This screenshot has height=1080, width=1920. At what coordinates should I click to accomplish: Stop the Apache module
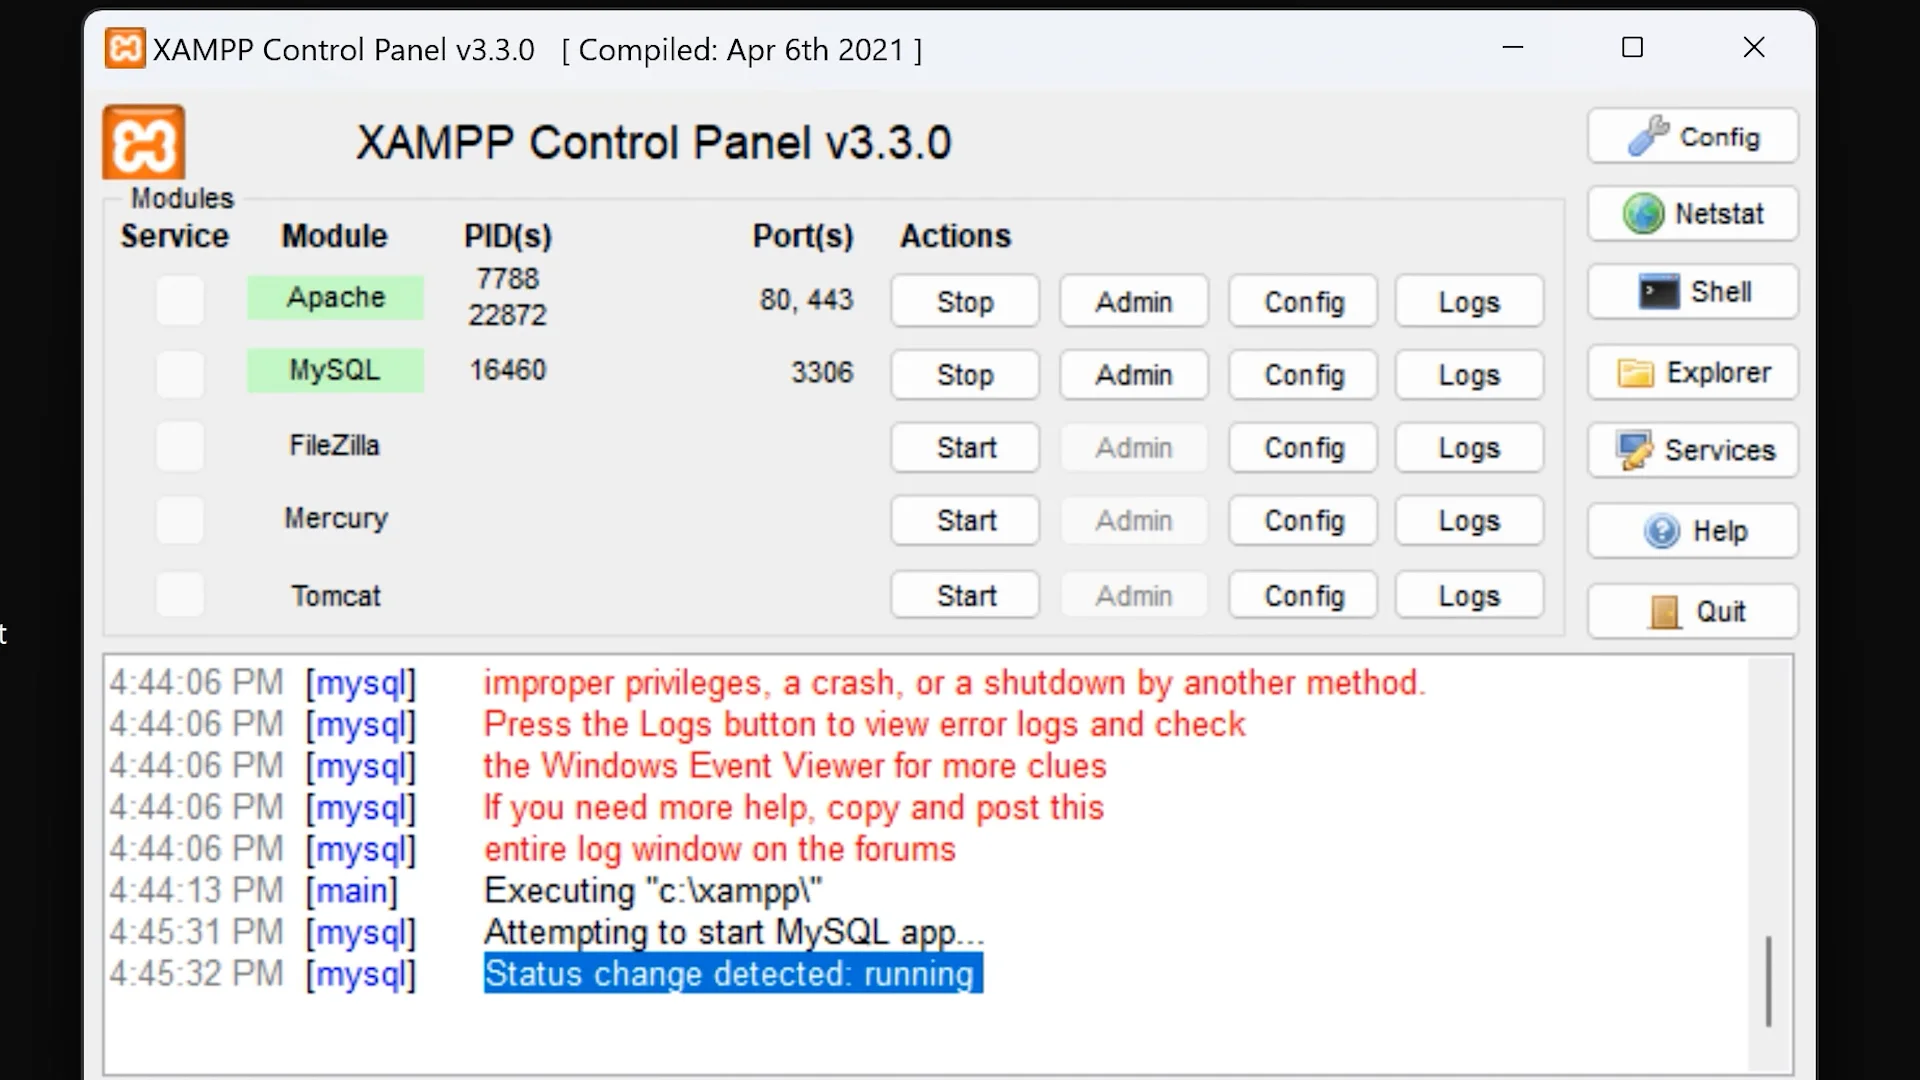pos(965,302)
